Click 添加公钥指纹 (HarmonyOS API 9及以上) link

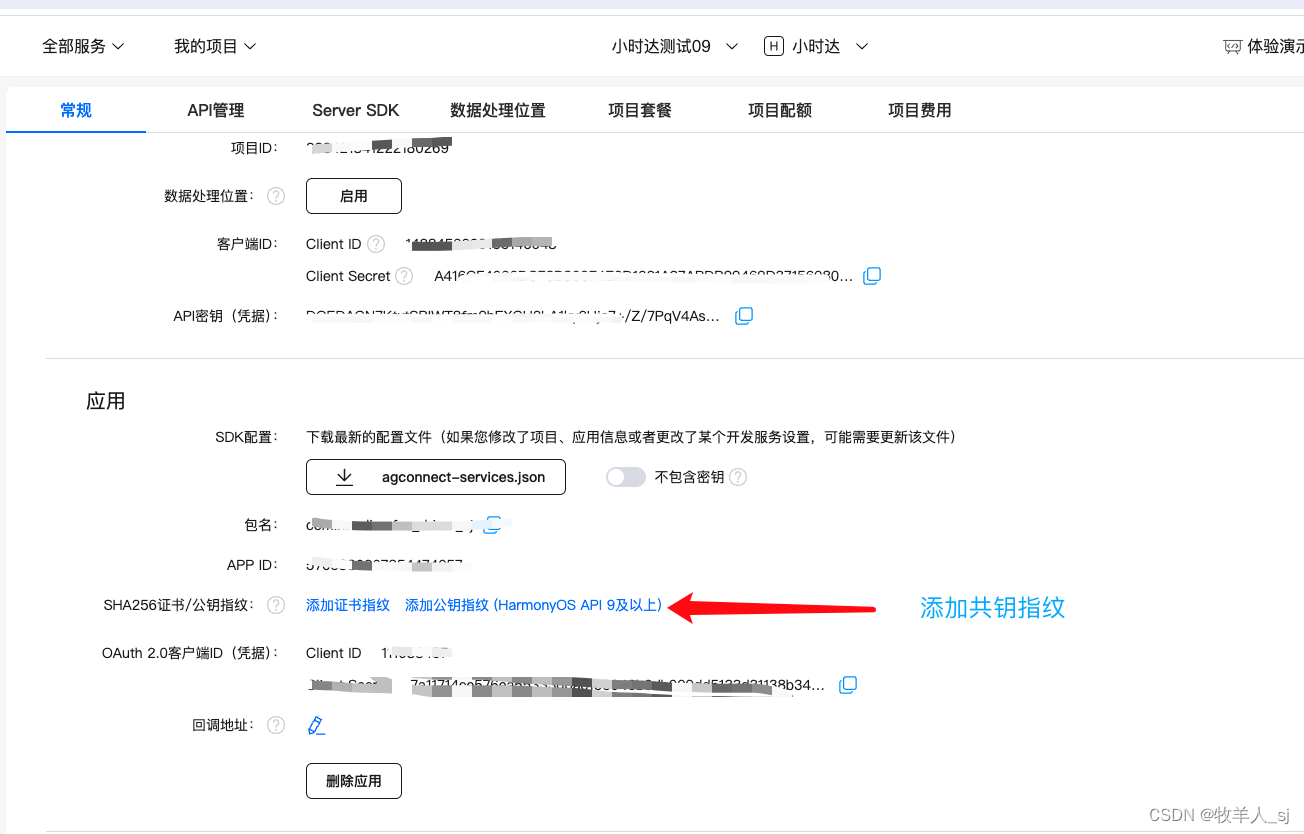click(x=533, y=605)
